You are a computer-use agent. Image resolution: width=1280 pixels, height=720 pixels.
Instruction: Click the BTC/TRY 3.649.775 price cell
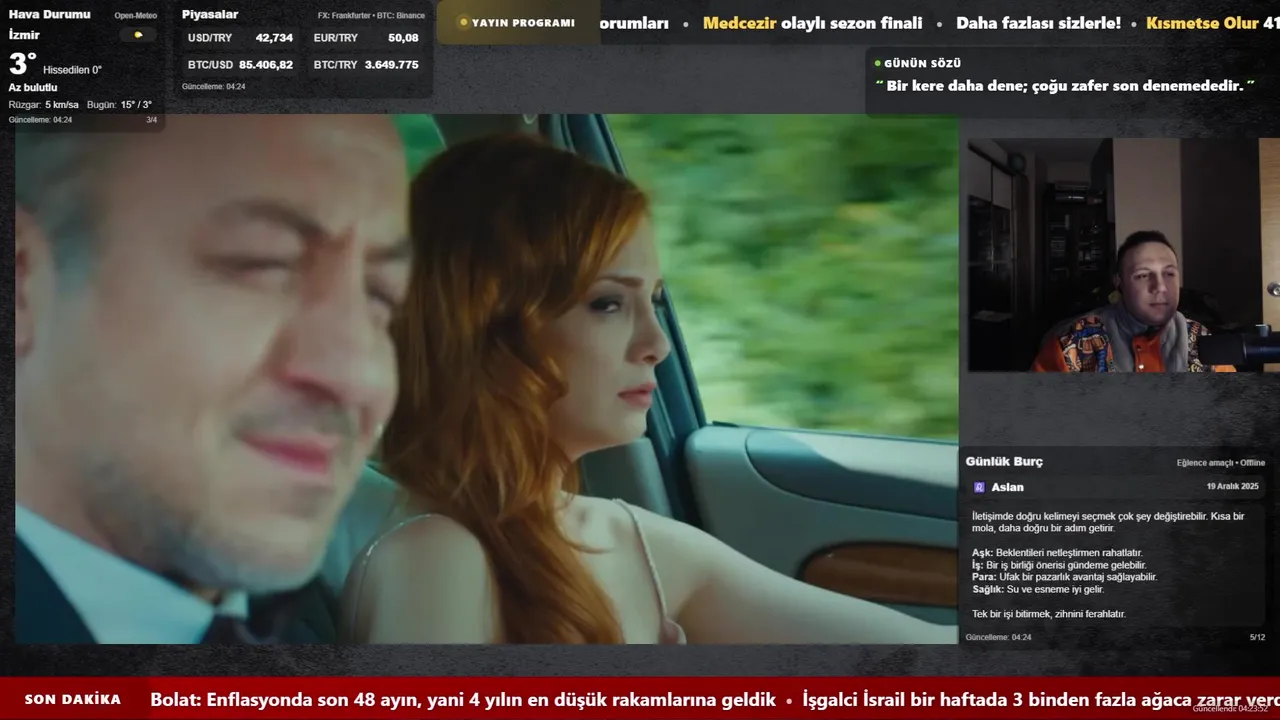coord(366,64)
